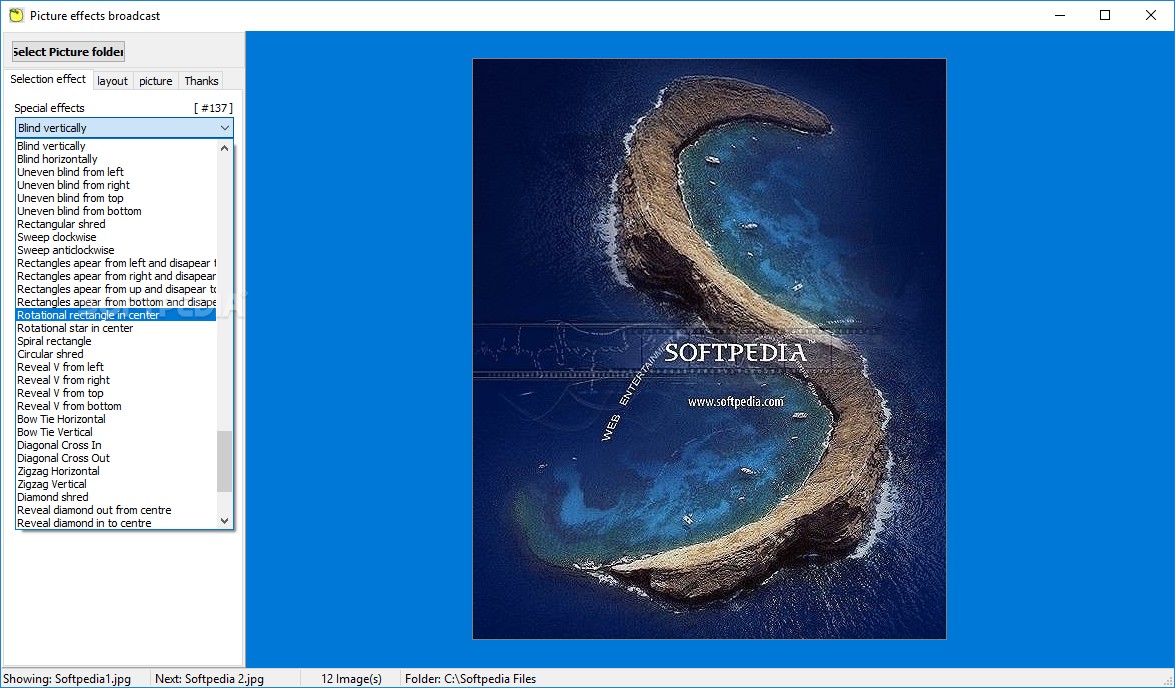
Task: Select Rectangles apear from left effect
Action: point(116,263)
